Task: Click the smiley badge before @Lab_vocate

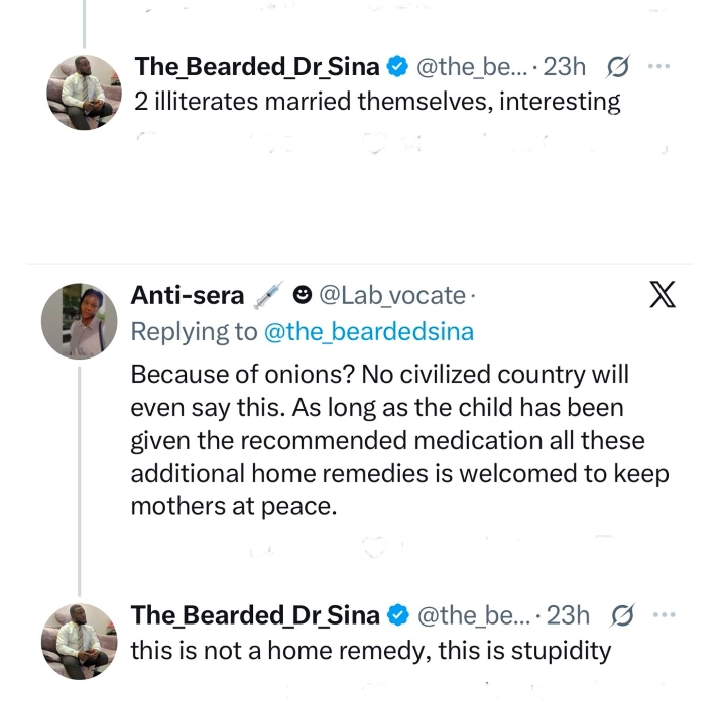Action: point(302,295)
